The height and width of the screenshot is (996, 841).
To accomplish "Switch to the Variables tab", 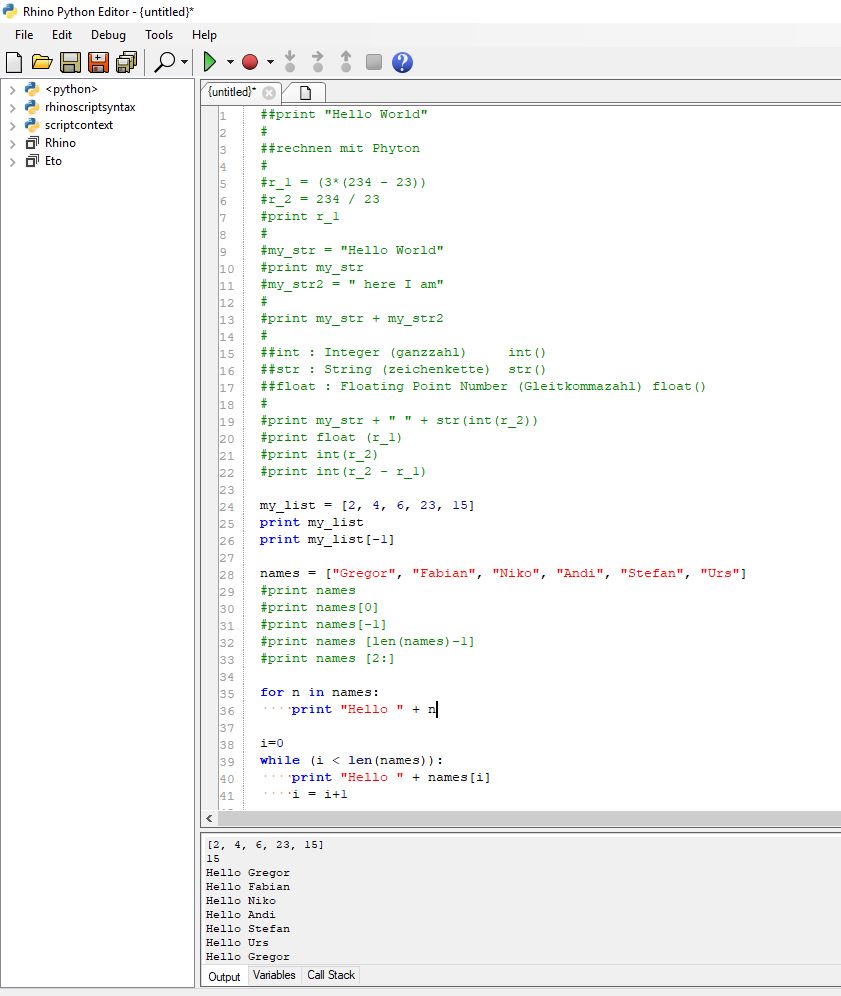I will pyautogui.click(x=274, y=975).
